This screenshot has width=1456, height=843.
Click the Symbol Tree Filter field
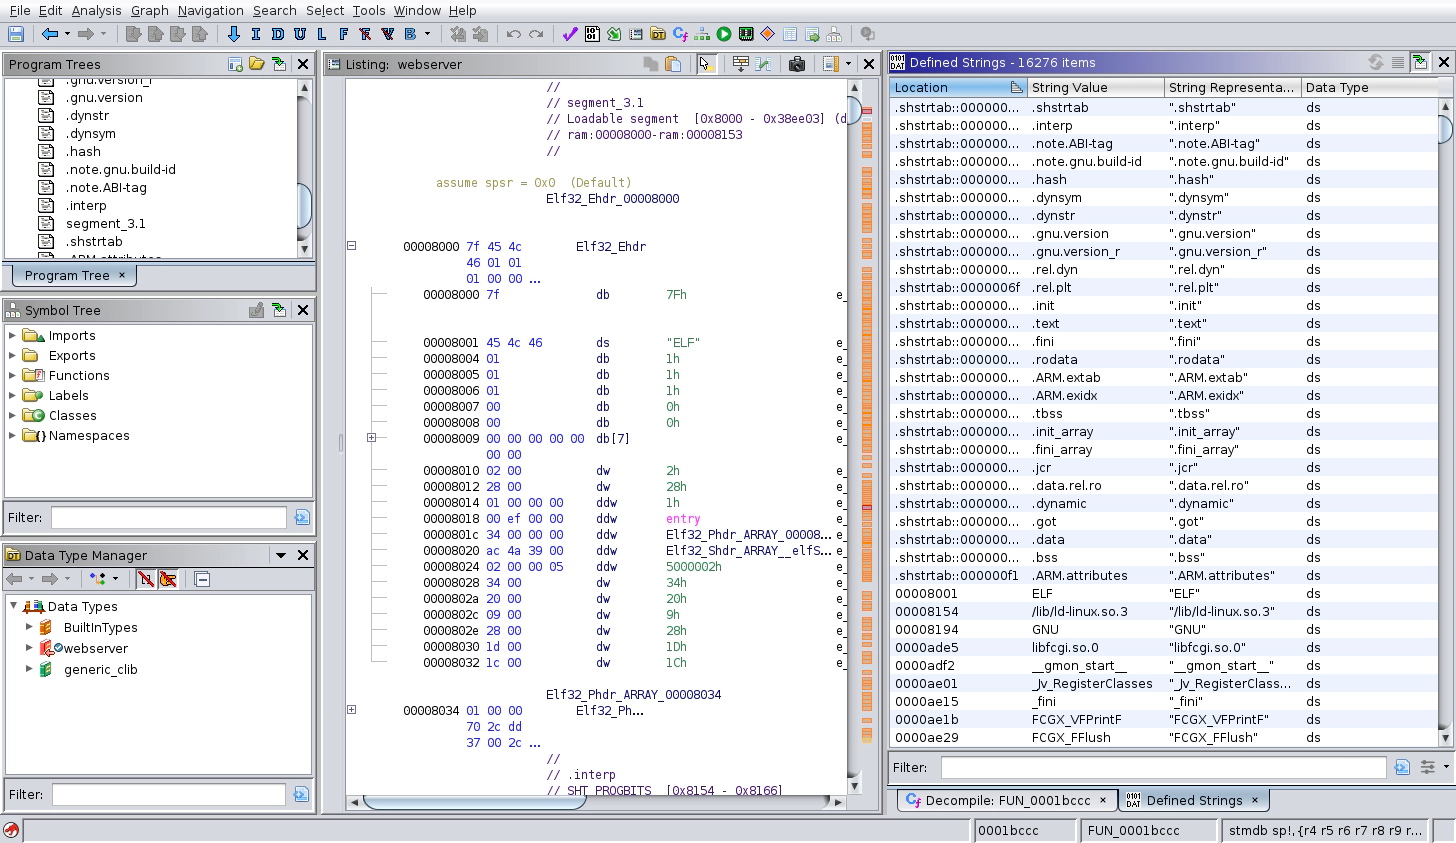pos(169,517)
